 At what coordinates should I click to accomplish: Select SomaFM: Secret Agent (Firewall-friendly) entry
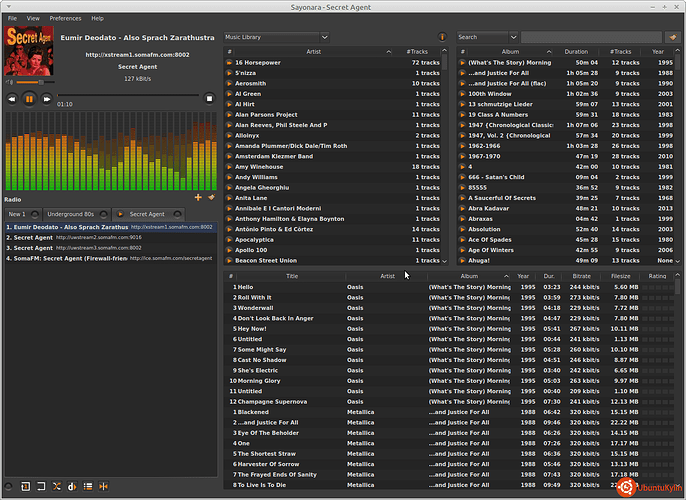(111, 259)
